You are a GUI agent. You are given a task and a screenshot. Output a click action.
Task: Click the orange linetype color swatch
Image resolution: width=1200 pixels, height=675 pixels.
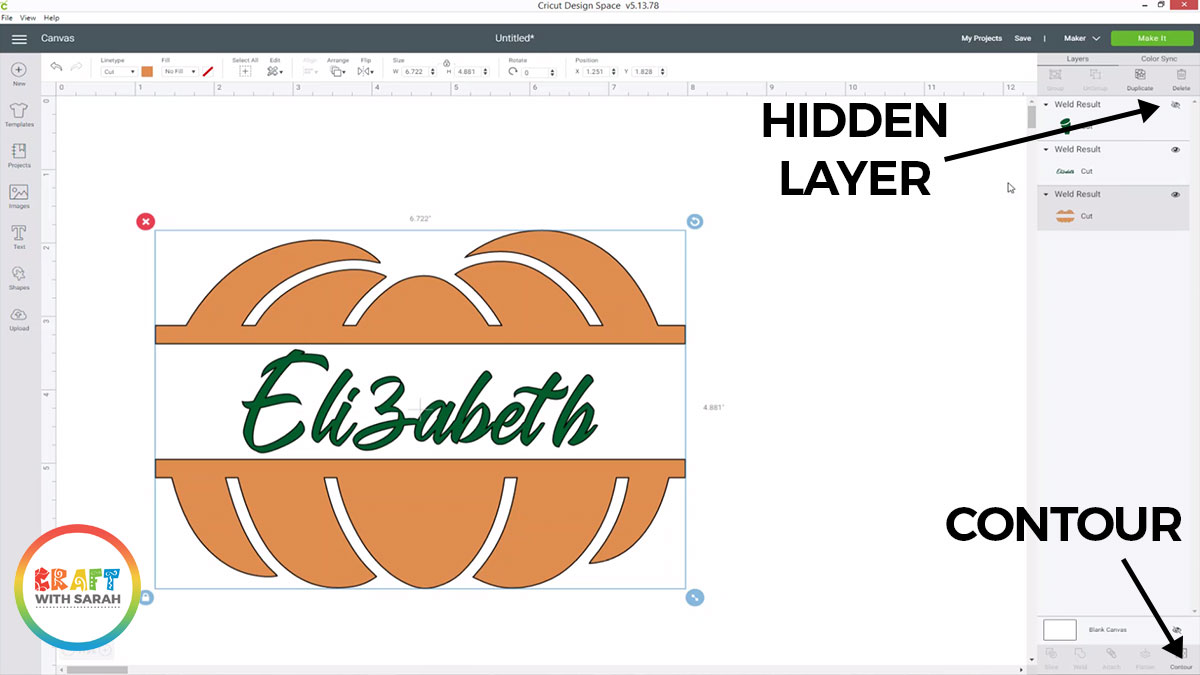click(147, 72)
